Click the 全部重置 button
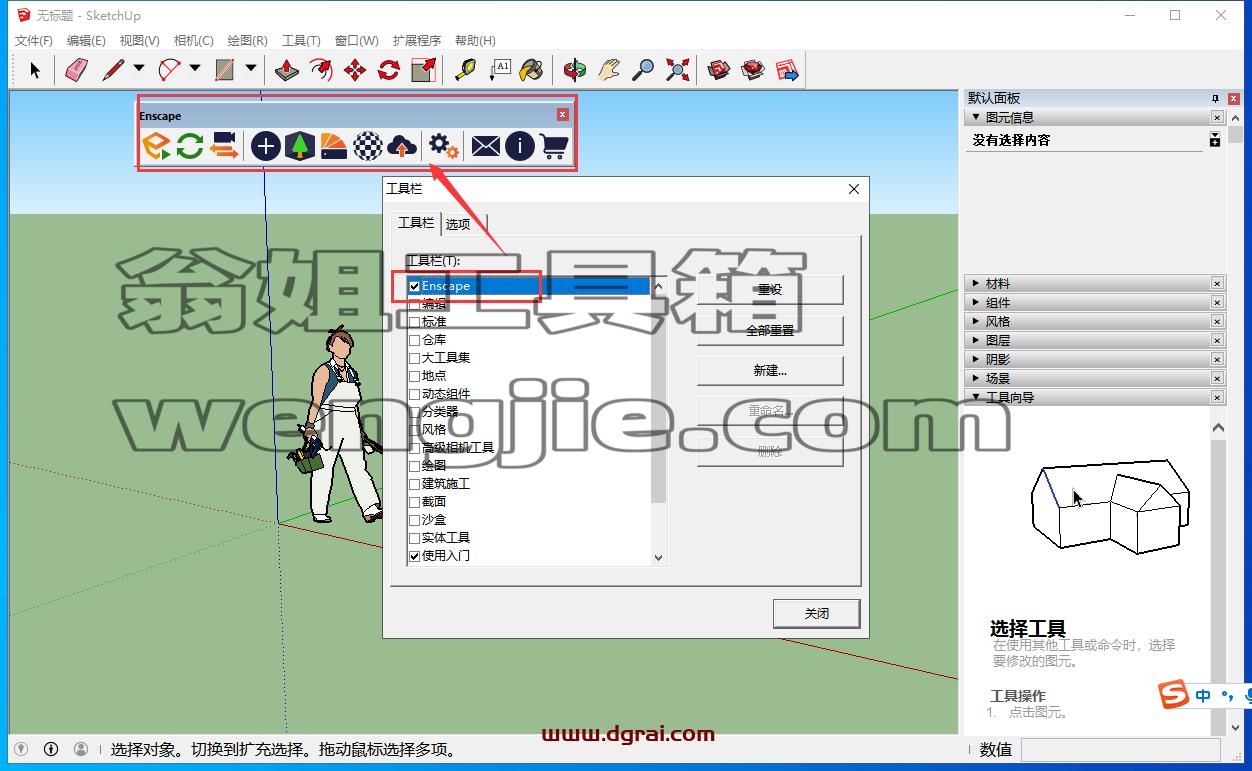The image size is (1252, 771). coord(770,330)
